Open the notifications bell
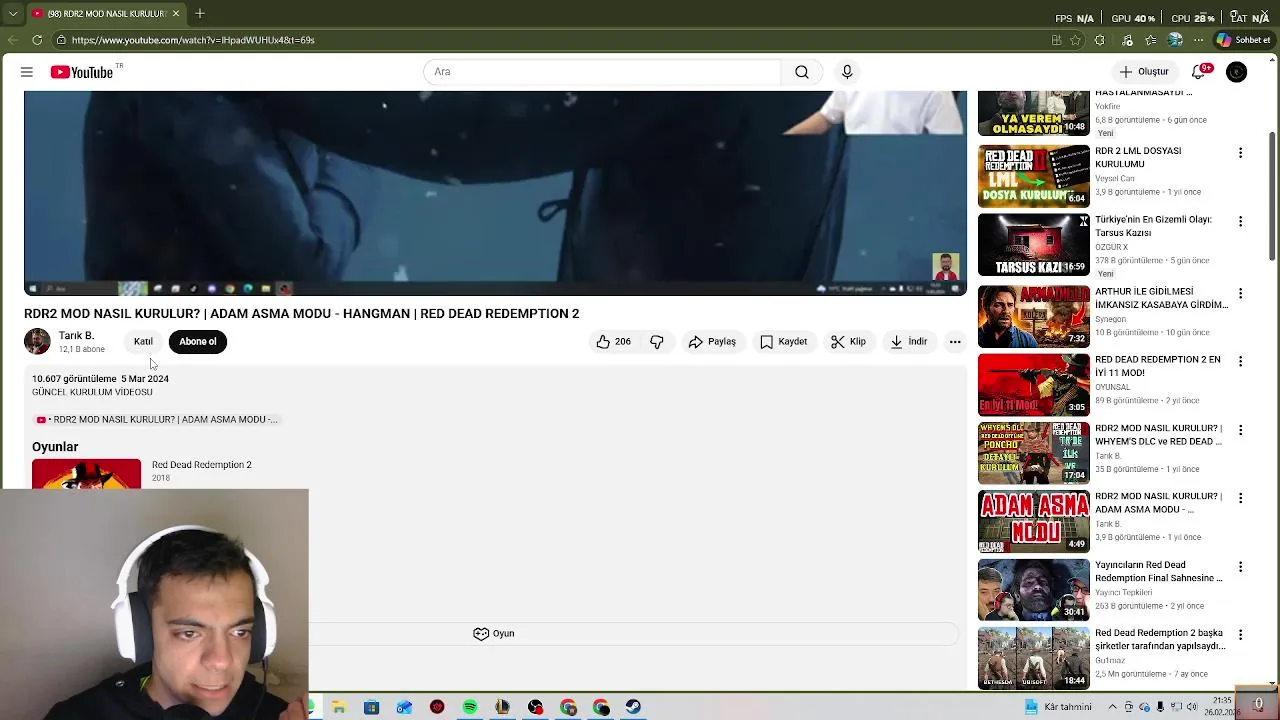This screenshot has width=1280, height=720. [x=1199, y=72]
